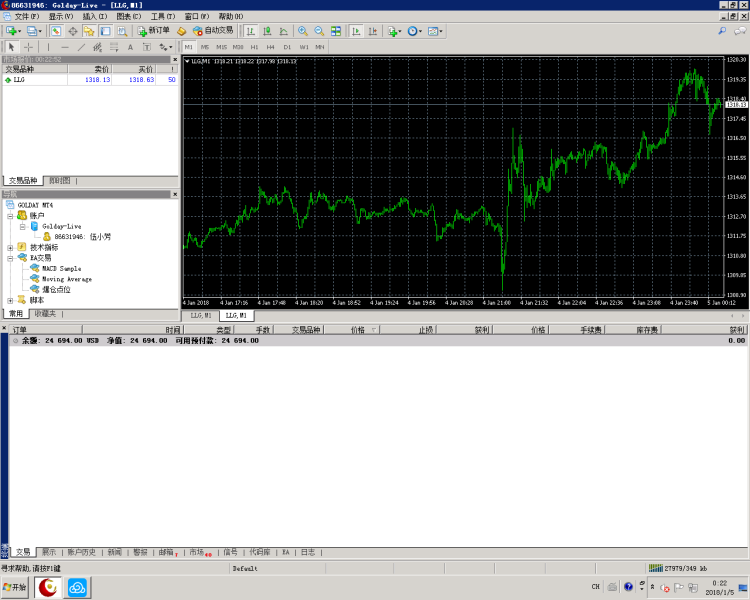Toggle the Data Window crosshair-circle icon
Screen dimensions: 750x600
pyautogui.click(x=73, y=31)
